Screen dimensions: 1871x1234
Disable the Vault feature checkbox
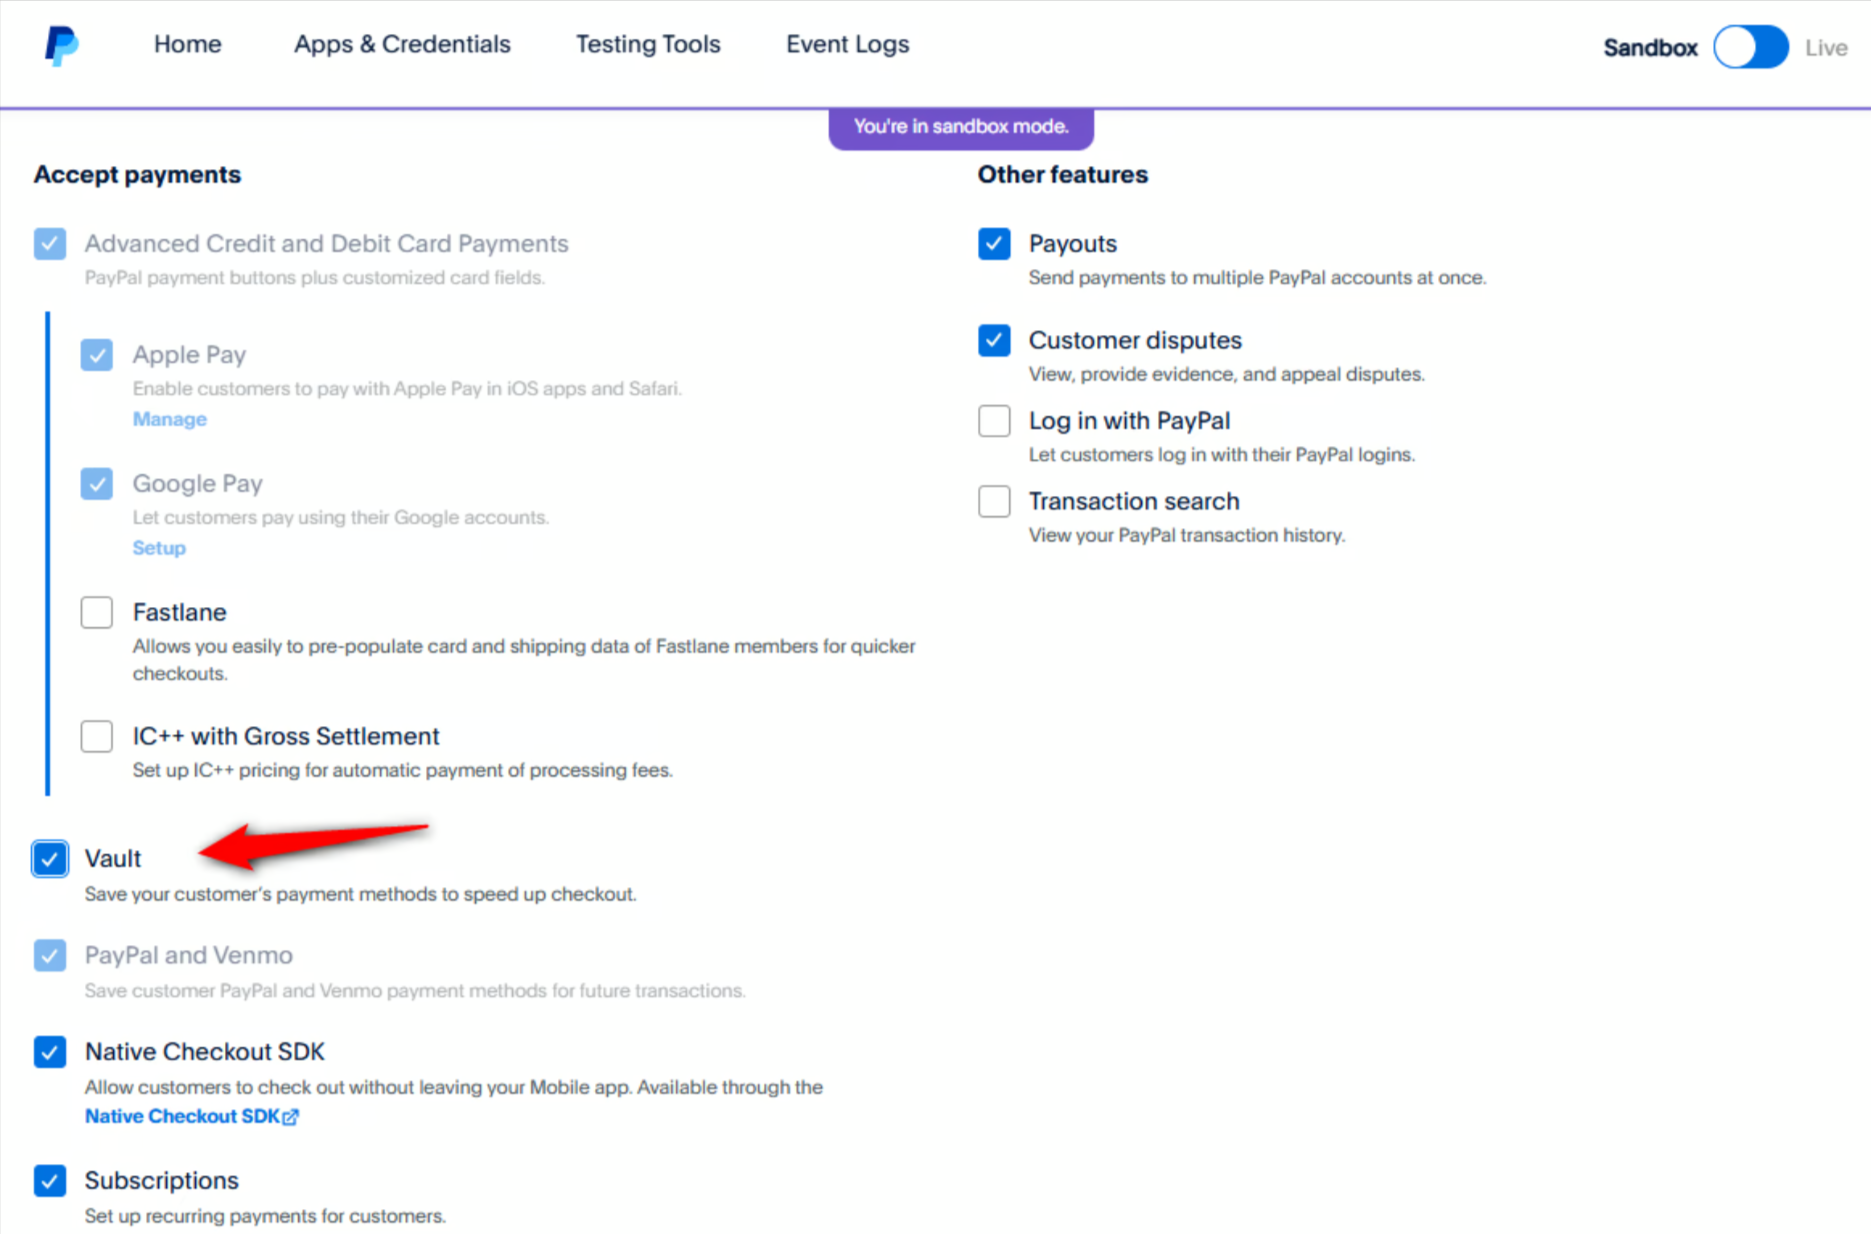[x=49, y=858]
